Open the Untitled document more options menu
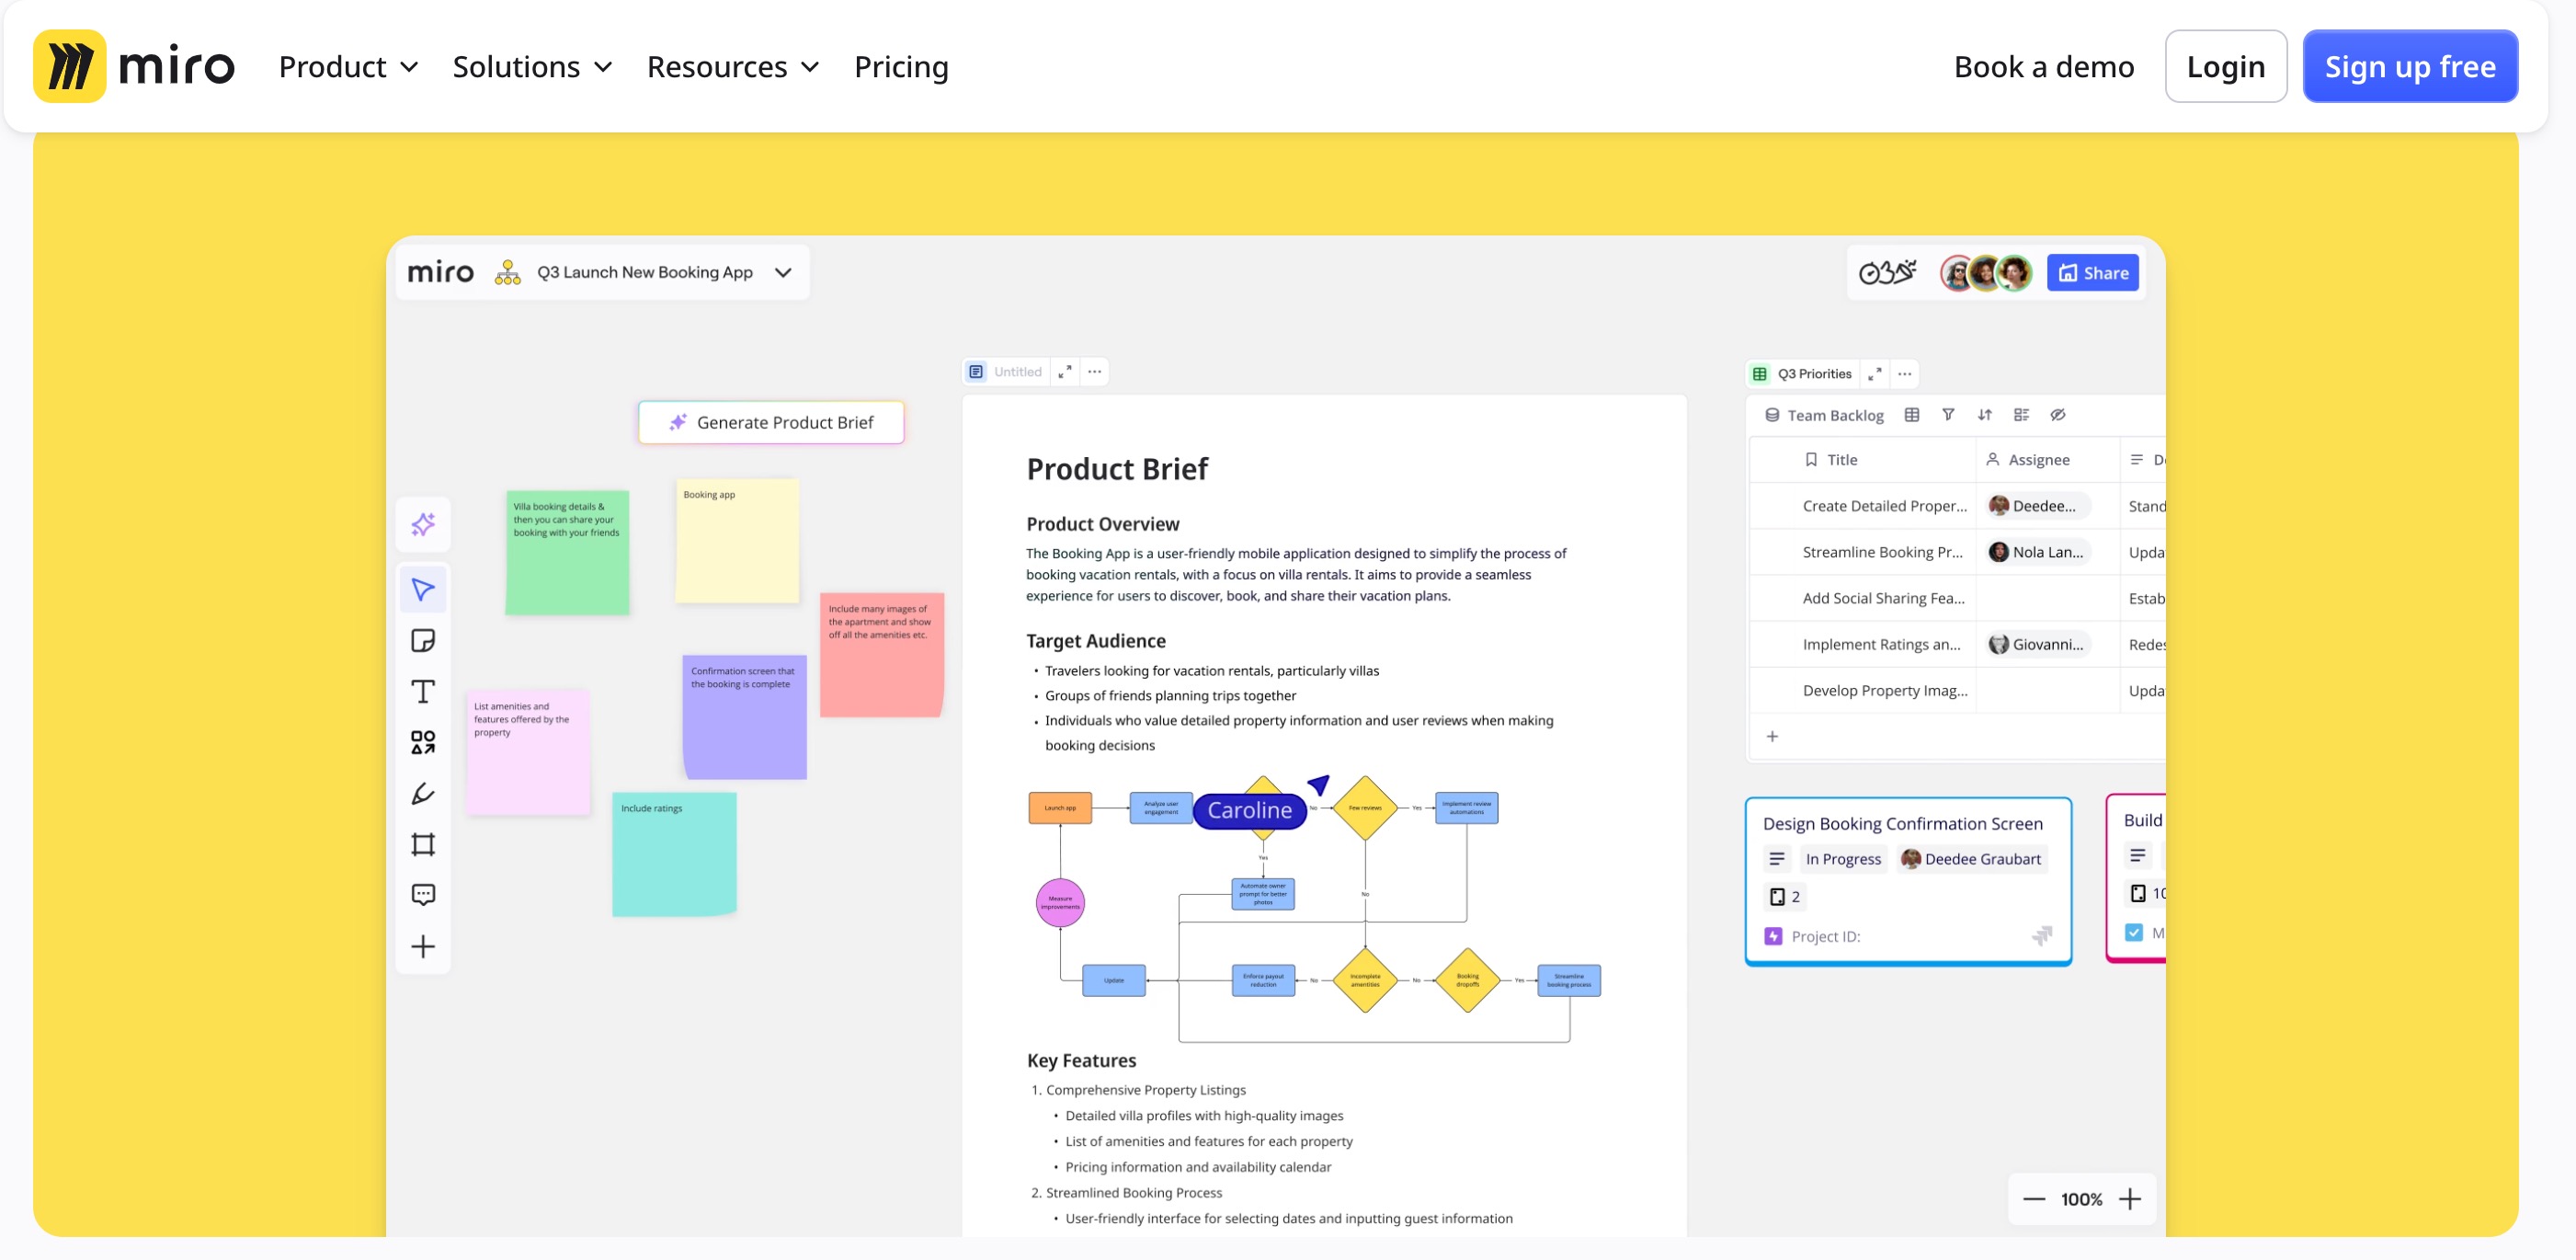 click(1095, 371)
